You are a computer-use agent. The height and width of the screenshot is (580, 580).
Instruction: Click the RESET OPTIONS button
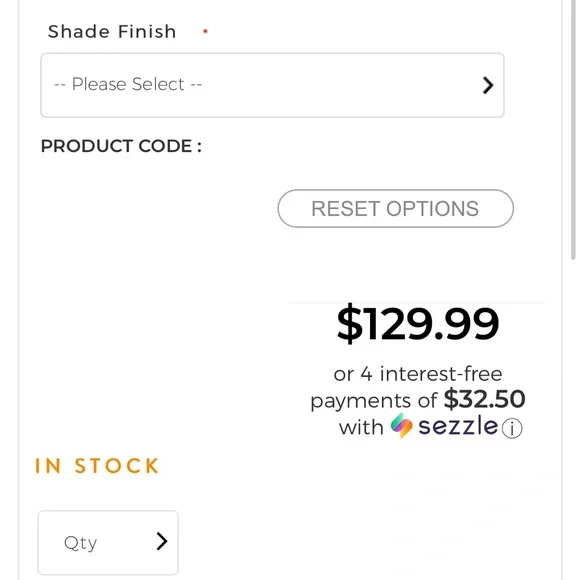coord(395,208)
